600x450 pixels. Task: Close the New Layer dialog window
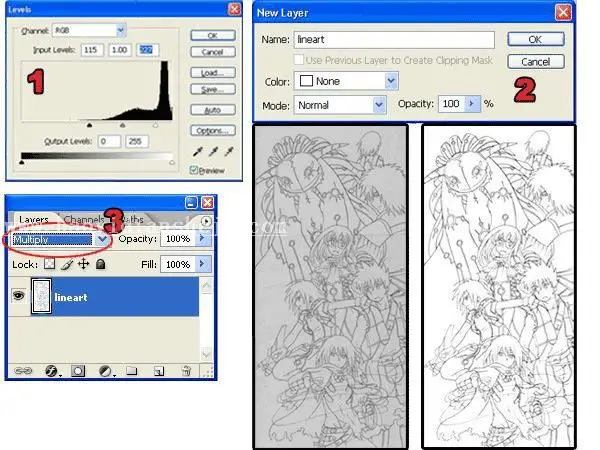[563, 13]
